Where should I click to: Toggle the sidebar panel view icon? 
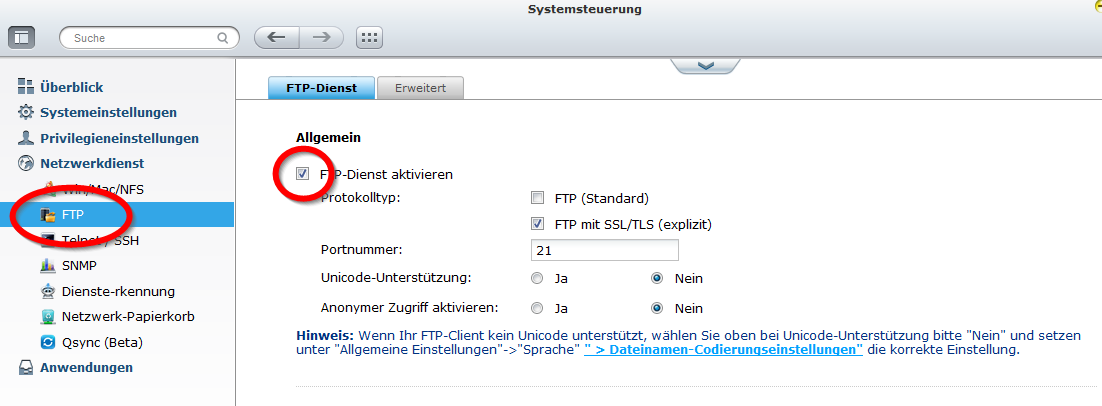[22, 38]
